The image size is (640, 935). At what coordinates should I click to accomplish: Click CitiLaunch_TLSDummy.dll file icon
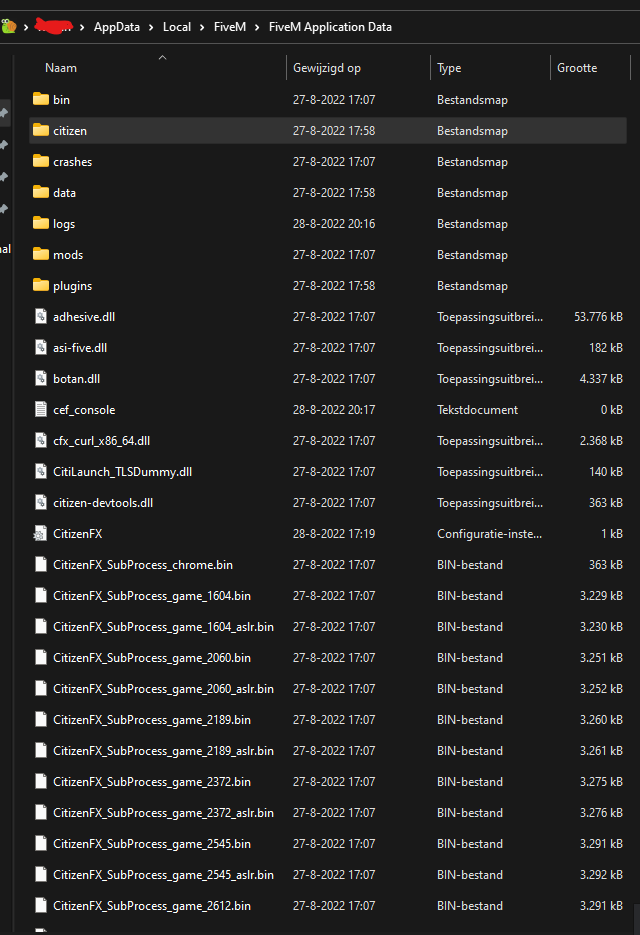tap(41, 471)
